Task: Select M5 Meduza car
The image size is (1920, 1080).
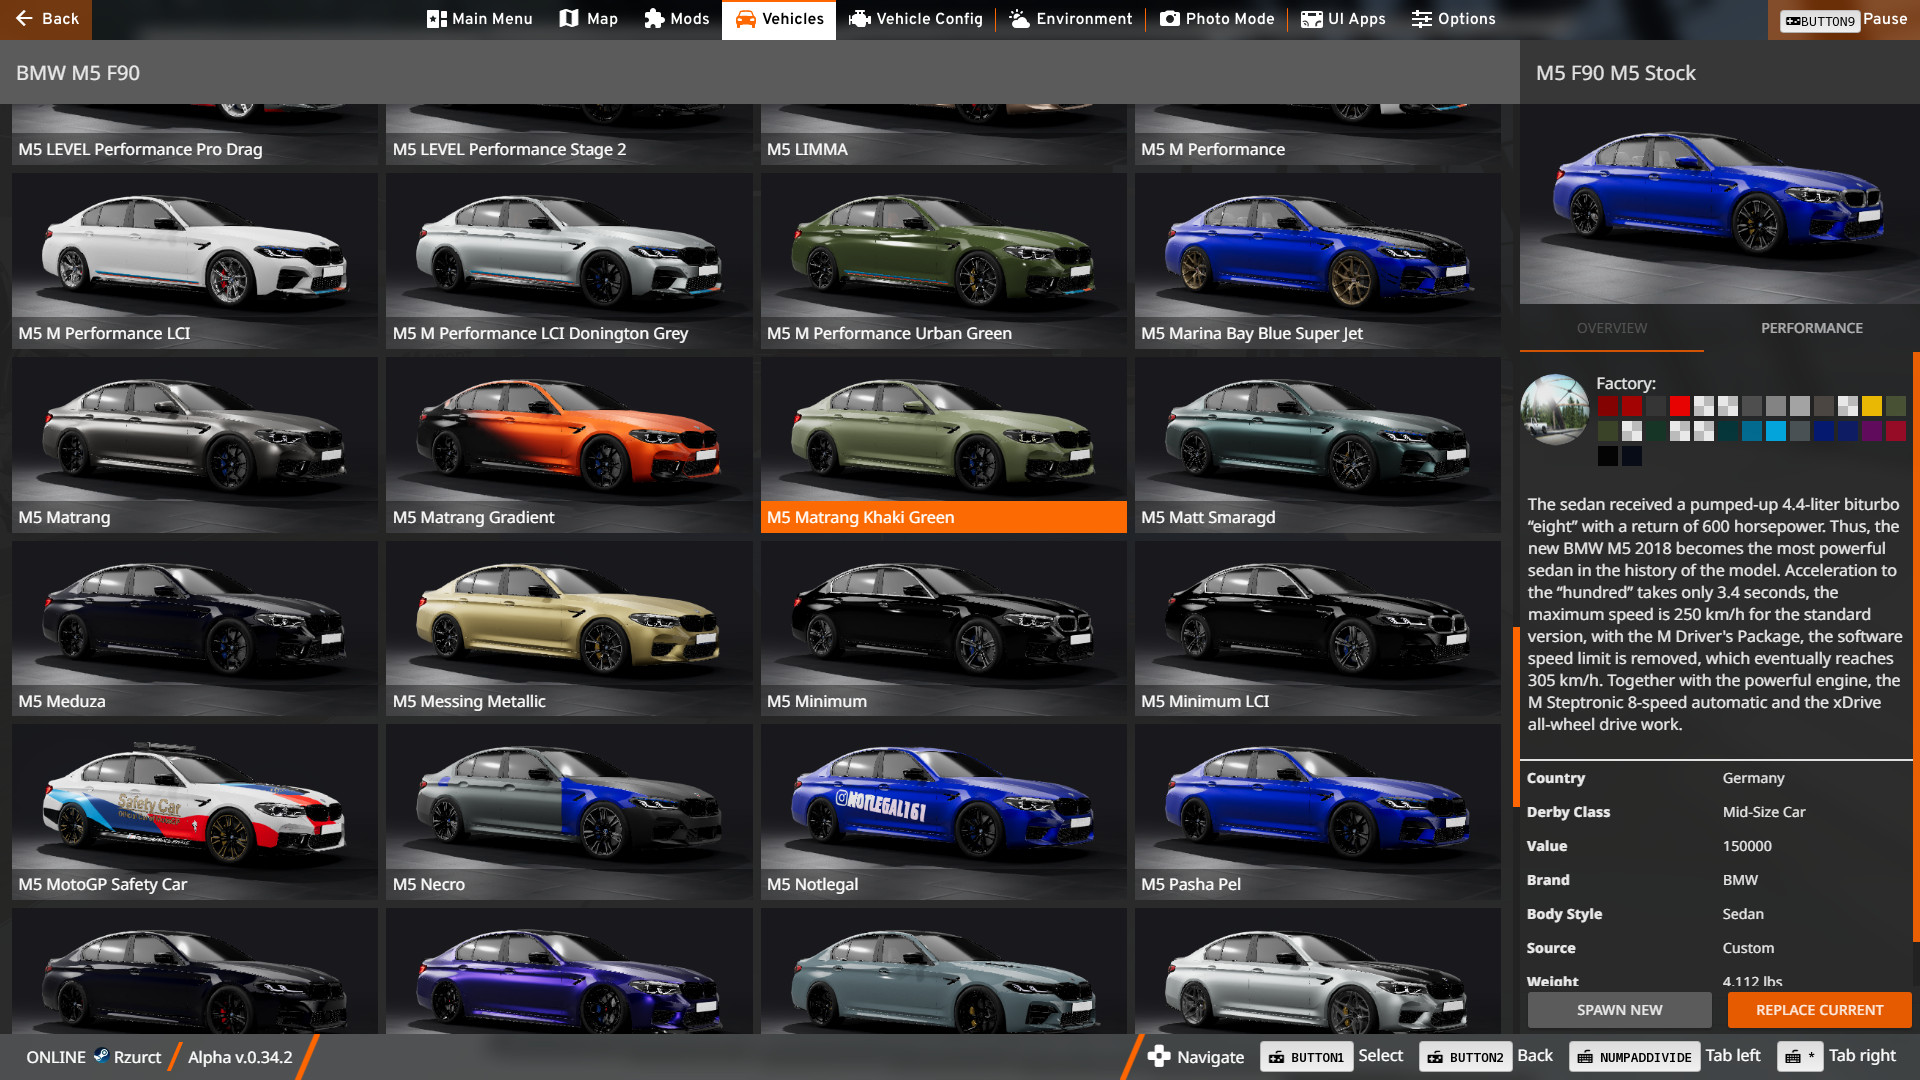Action: click(195, 629)
